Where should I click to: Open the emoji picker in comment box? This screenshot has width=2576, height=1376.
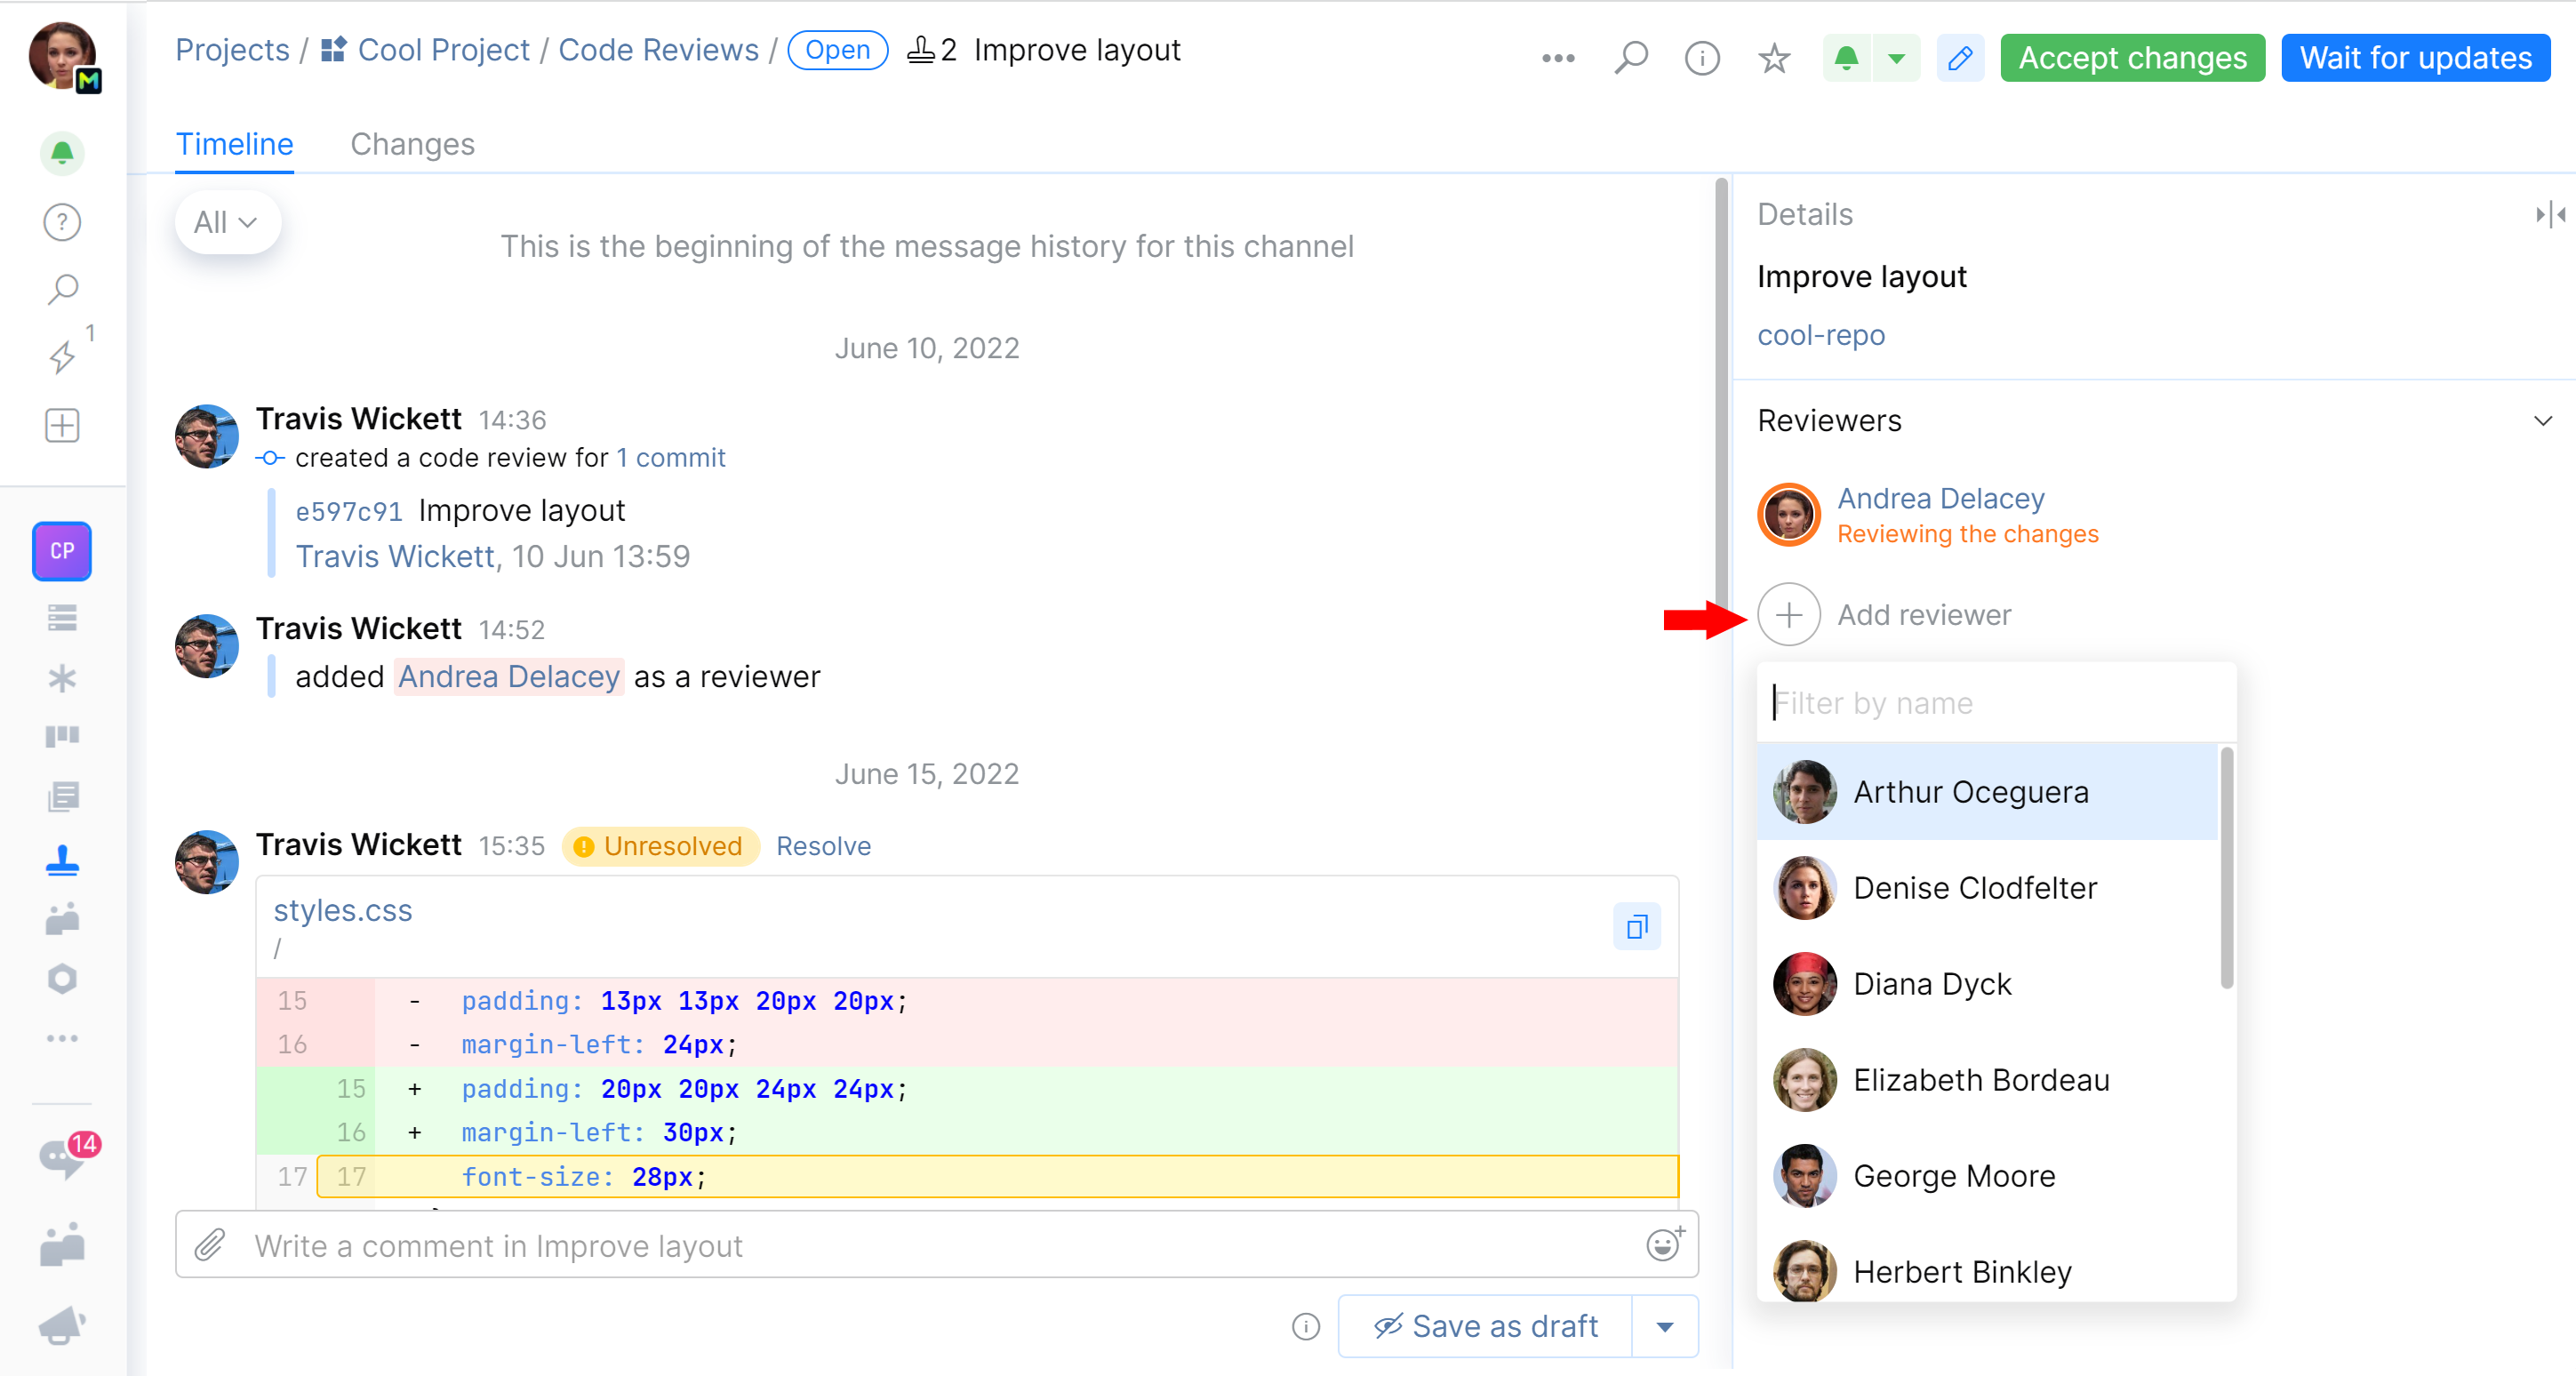(x=1663, y=1244)
